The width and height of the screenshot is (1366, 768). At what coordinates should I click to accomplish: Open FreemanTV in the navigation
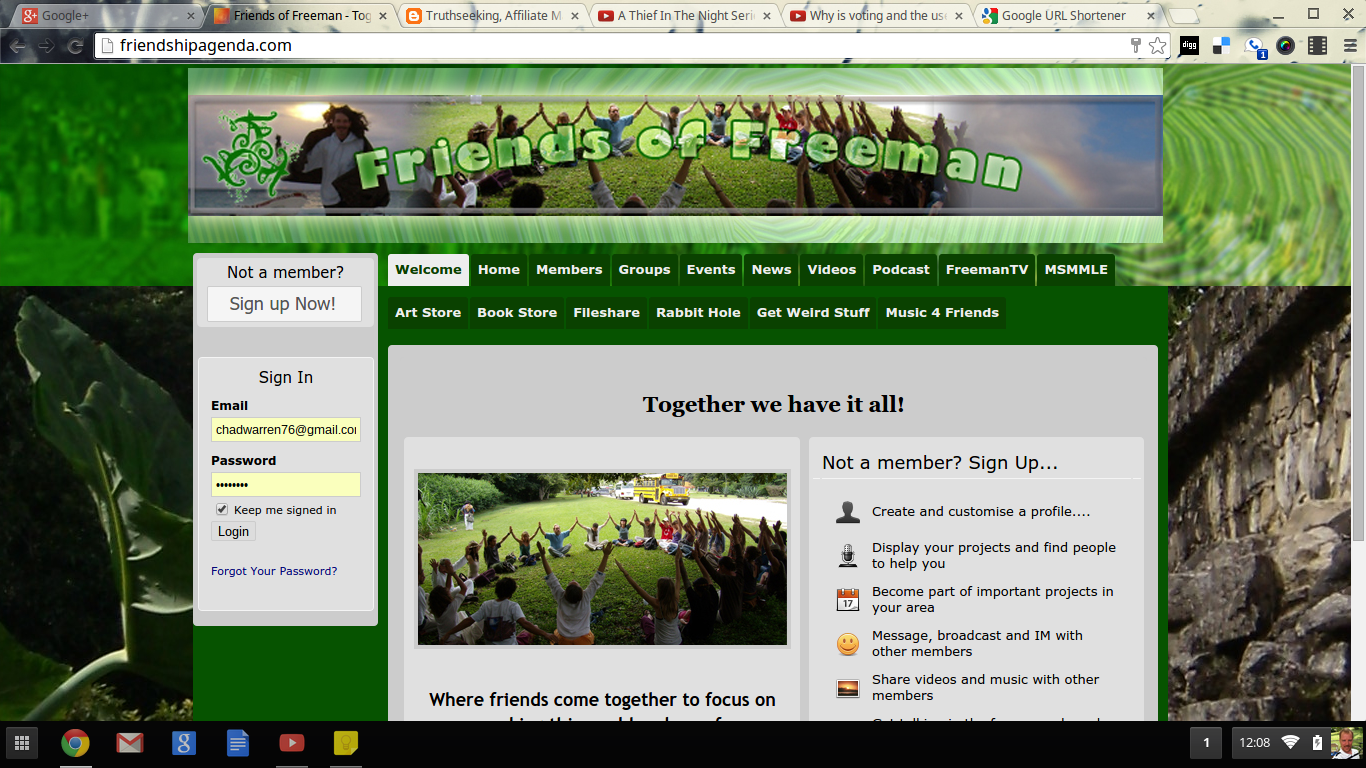pyautogui.click(x=987, y=269)
